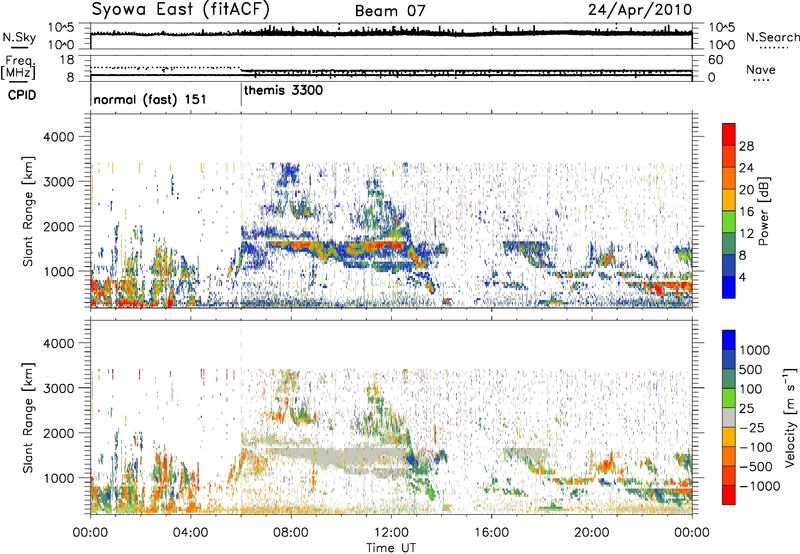The height and width of the screenshot is (554, 800).
Task: Click the 'Power [dB]' colorbar label
Action: pyautogui.click(x=763, y=211)
